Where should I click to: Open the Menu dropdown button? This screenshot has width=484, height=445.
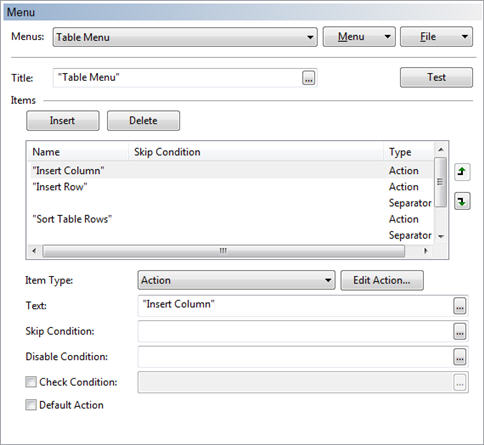359,37
